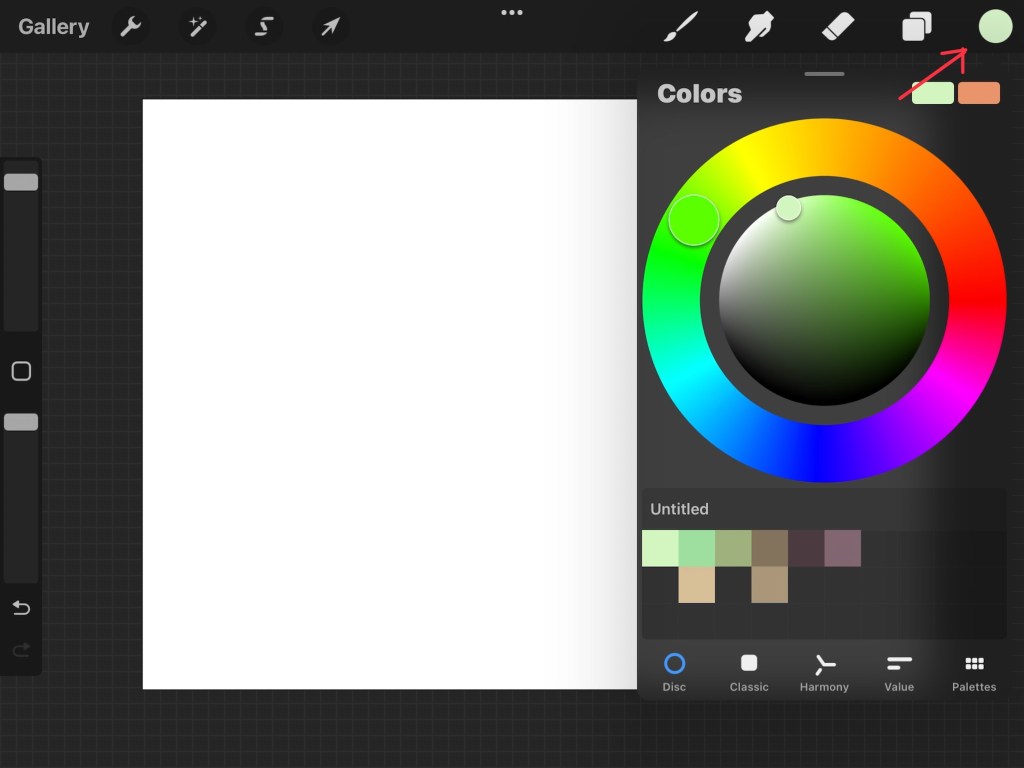Click the active color circle in top bar
This screenshot has height=768, width=1024.
995,27
